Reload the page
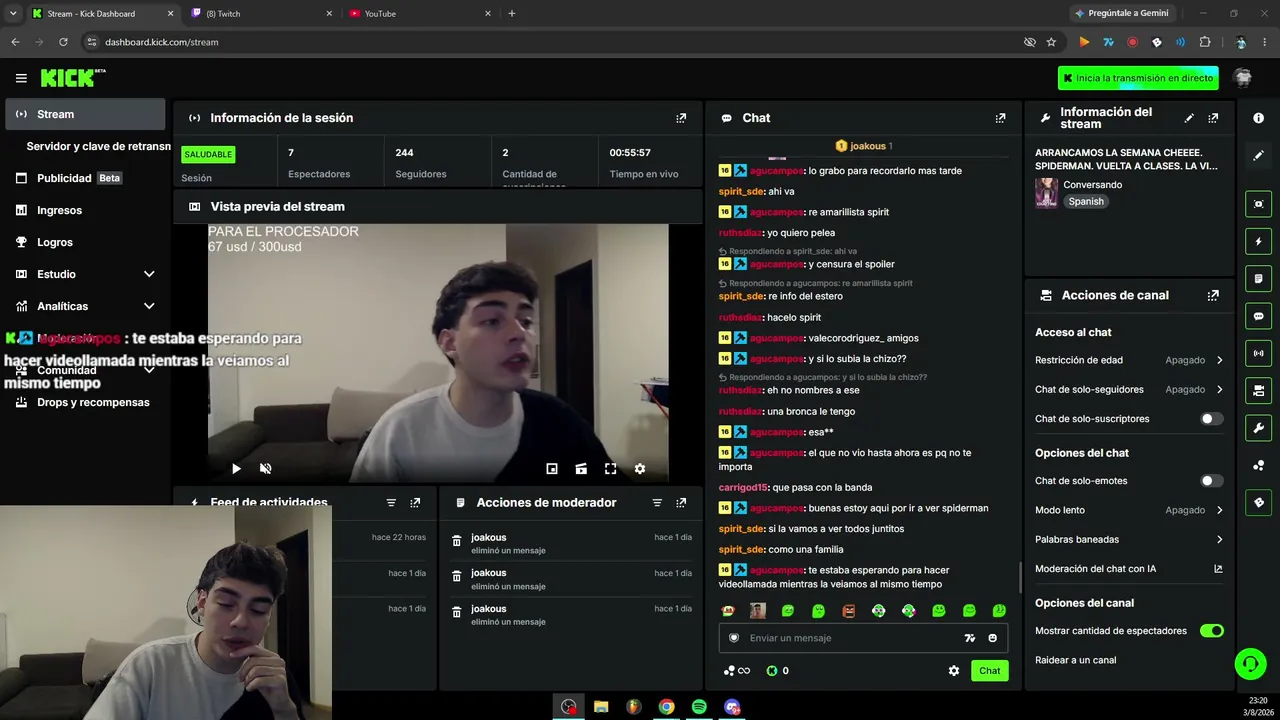This screenshot has width=1280, height=720. click(63, 42)
